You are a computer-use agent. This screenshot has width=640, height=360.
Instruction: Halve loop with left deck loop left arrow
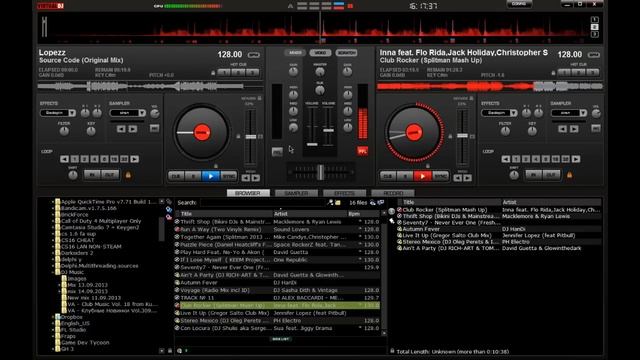tap(64, 159)
